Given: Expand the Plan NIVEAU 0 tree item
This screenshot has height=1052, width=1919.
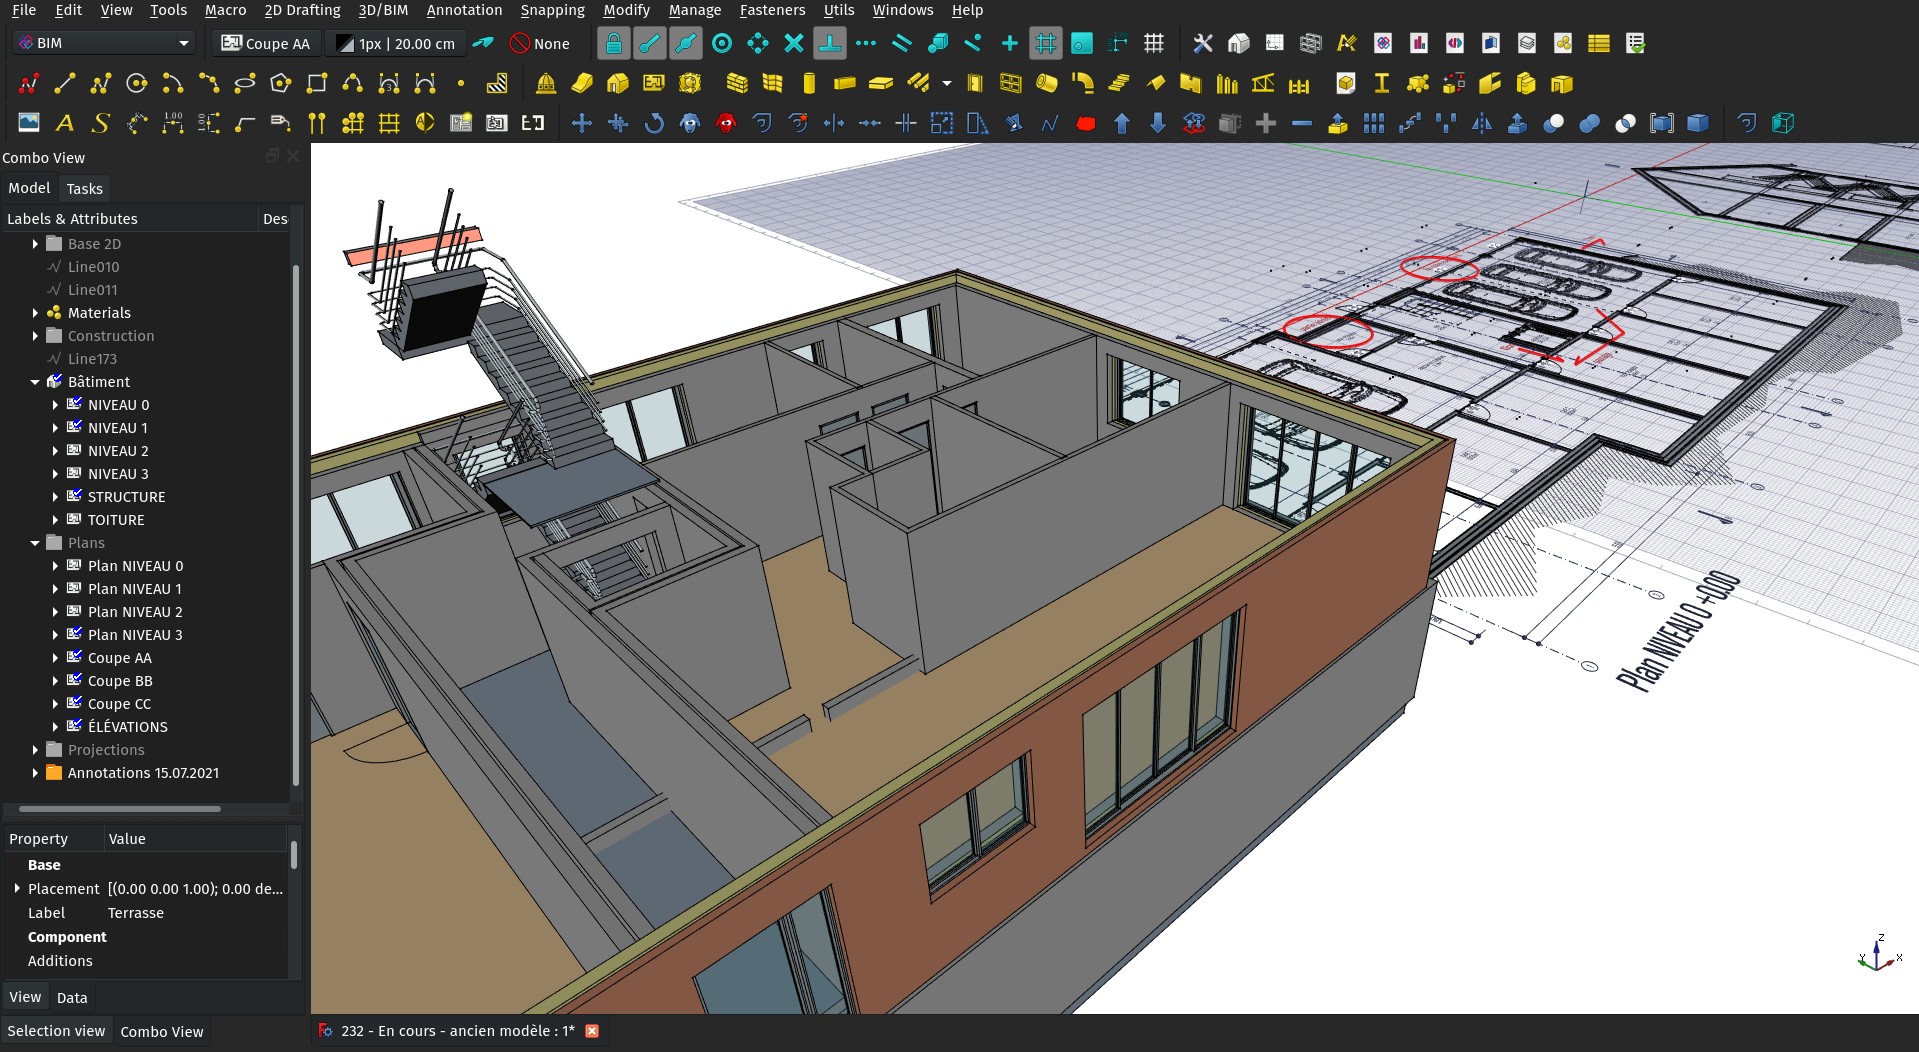Looking at the screenshot, I should (57, 566).
